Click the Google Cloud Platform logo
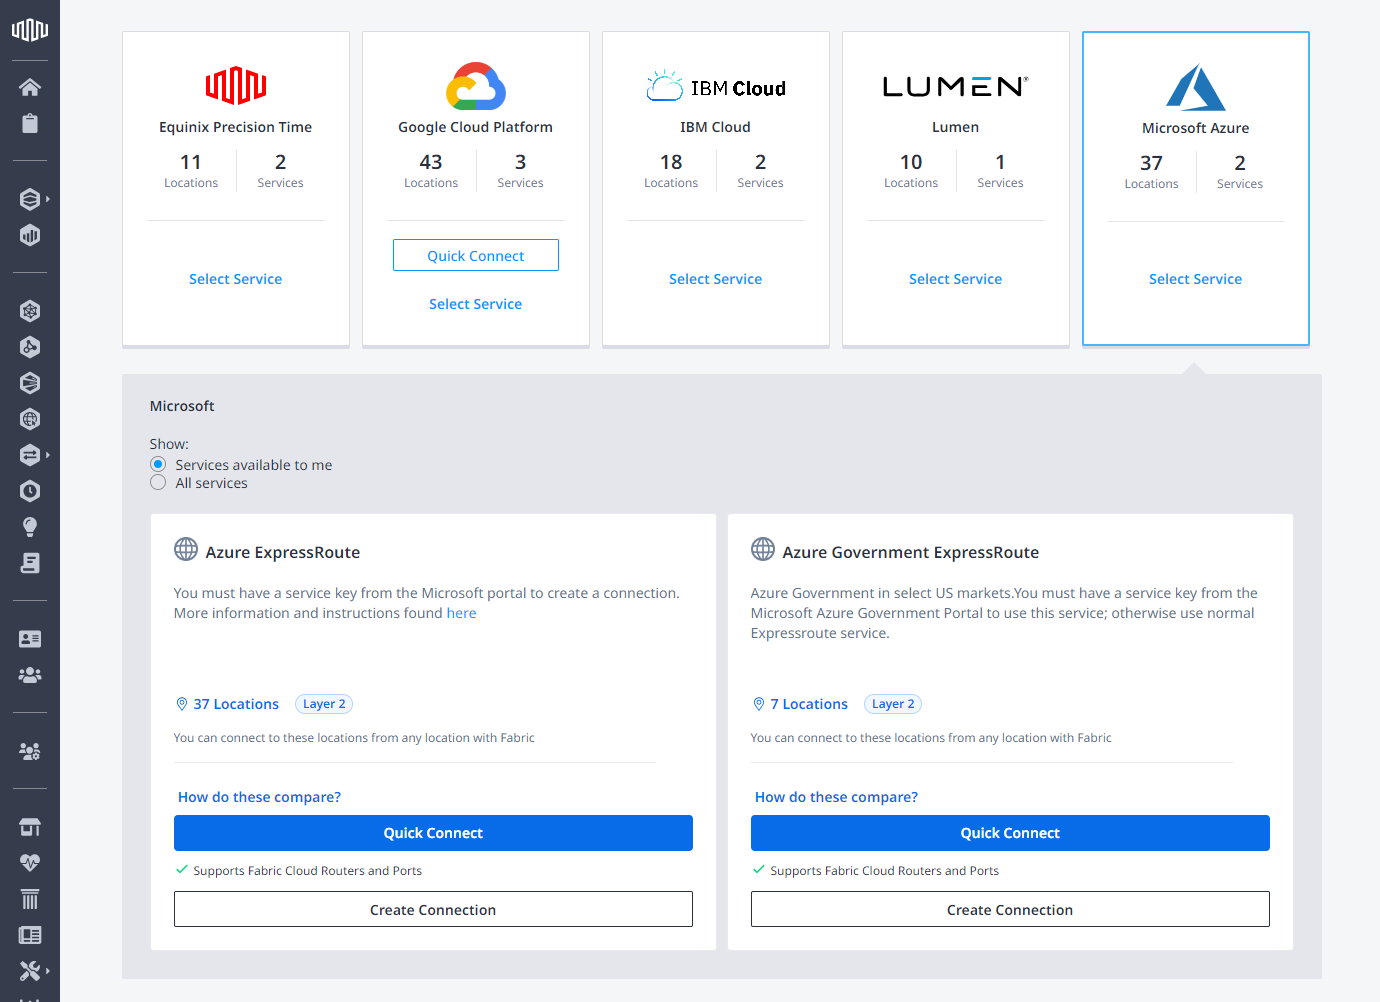 [x=476, y=86]
